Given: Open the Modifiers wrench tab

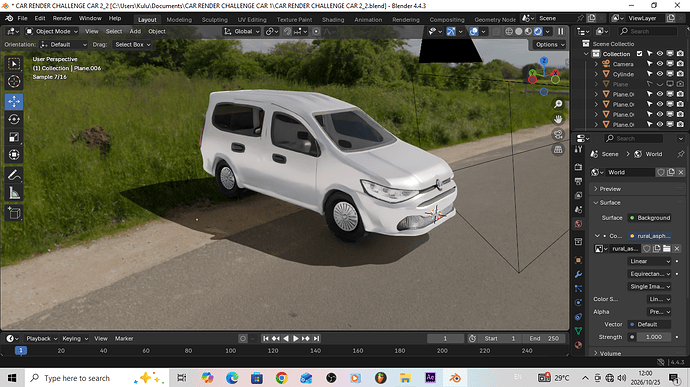Looking at the screenshot, I should point(578,274).
